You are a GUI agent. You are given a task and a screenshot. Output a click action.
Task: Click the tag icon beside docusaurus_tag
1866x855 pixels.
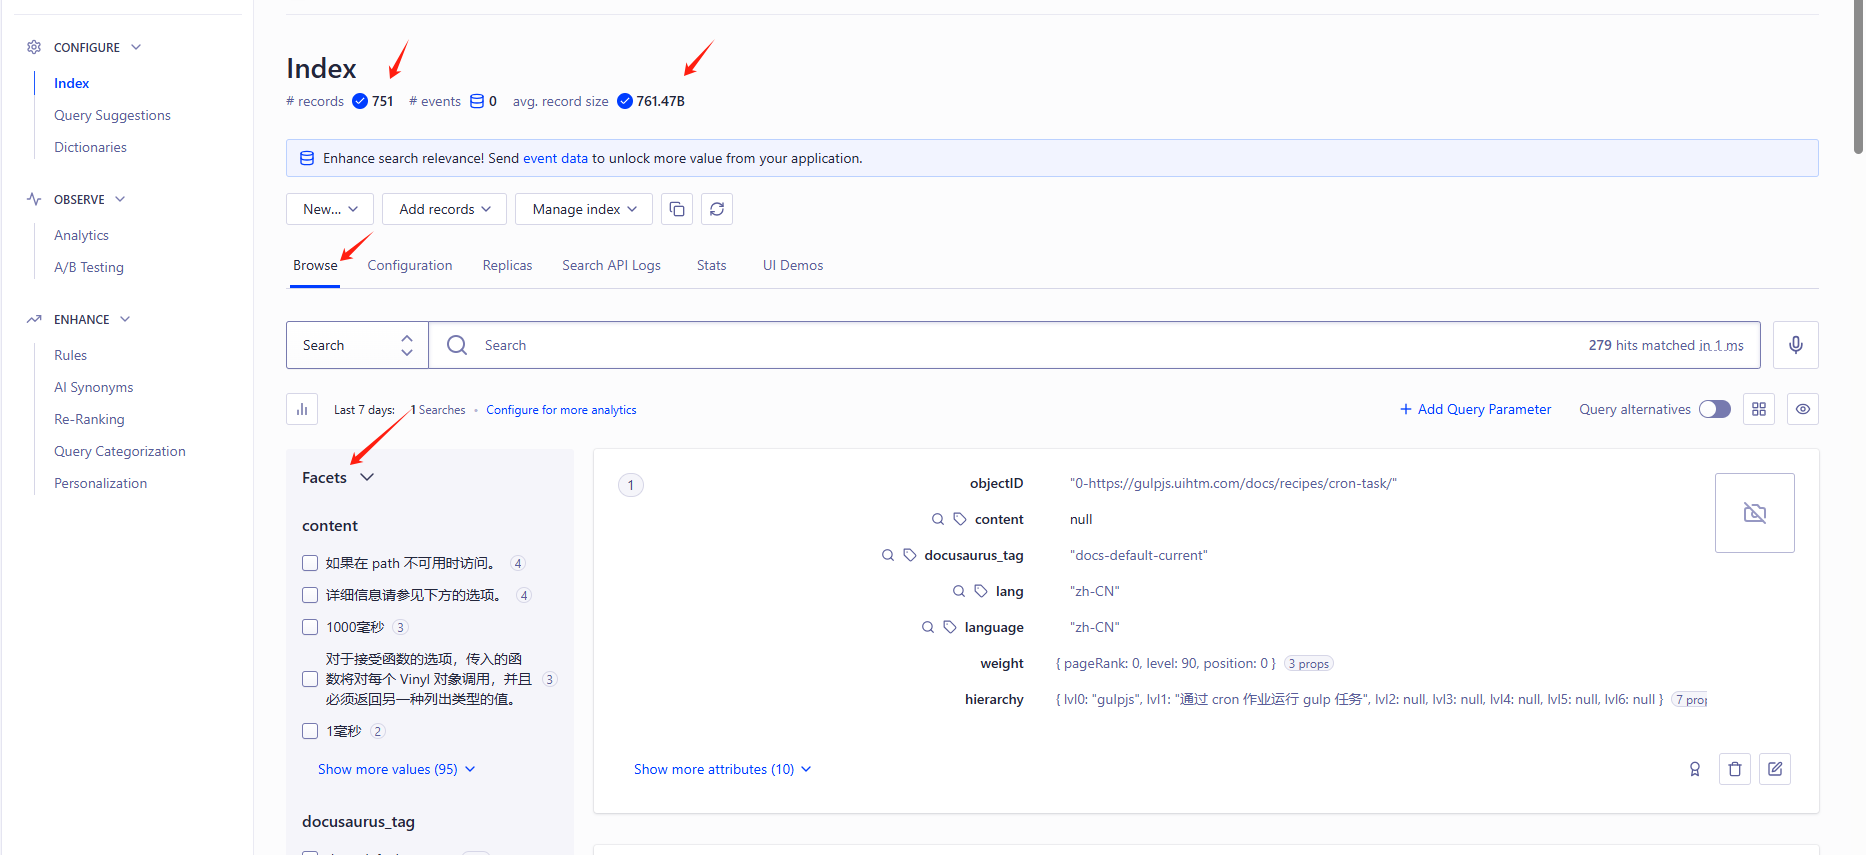tap(910, 555)
